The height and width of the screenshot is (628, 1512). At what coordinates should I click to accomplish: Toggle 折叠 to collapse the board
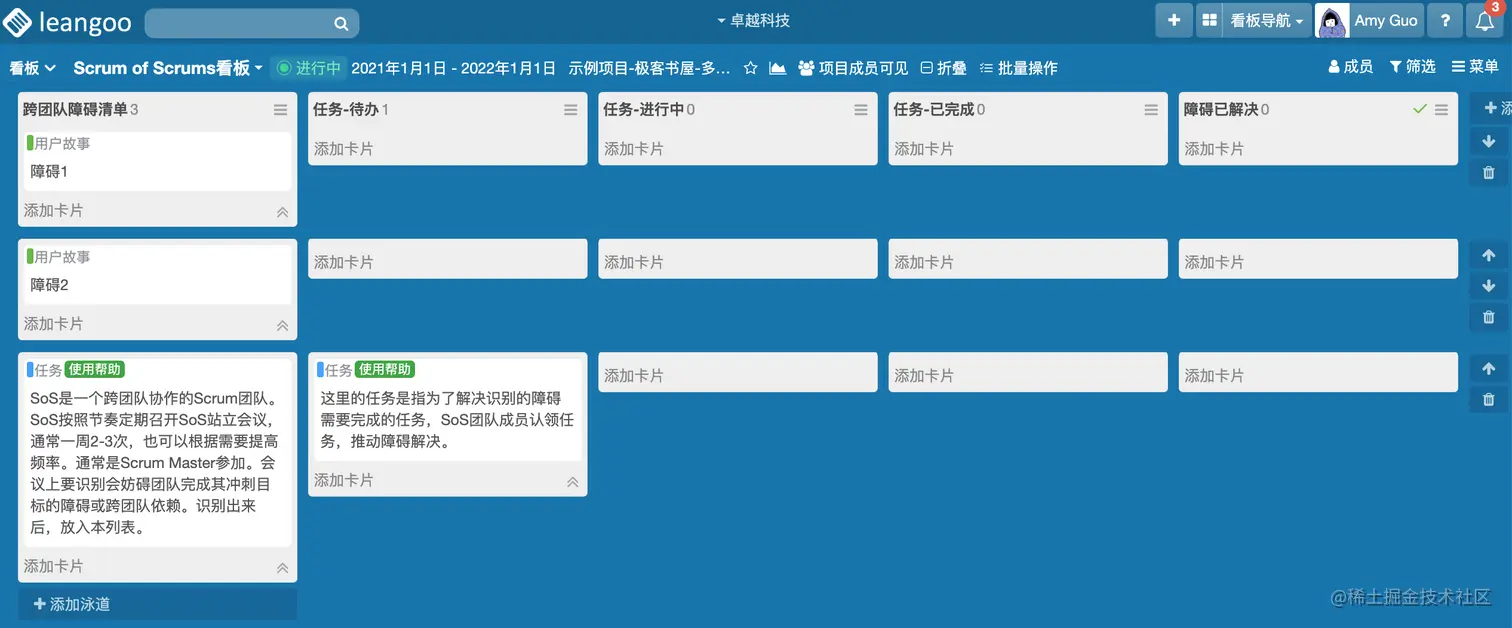click(943, 68)
